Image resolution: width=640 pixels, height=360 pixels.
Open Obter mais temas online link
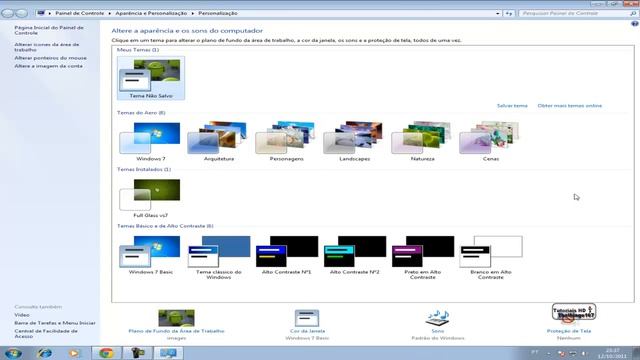click(x=569, y=106)
